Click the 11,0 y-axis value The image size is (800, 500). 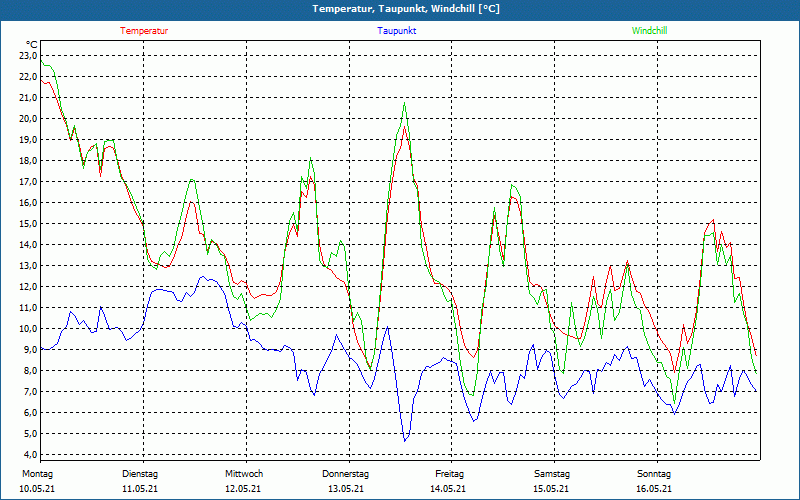(28, 308)
